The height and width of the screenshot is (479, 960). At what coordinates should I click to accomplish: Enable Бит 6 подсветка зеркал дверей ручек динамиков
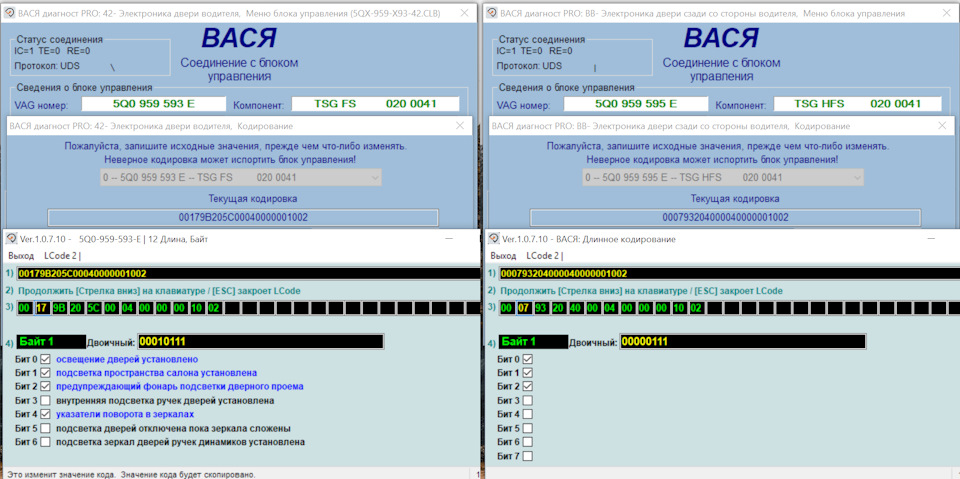point(45,442)
